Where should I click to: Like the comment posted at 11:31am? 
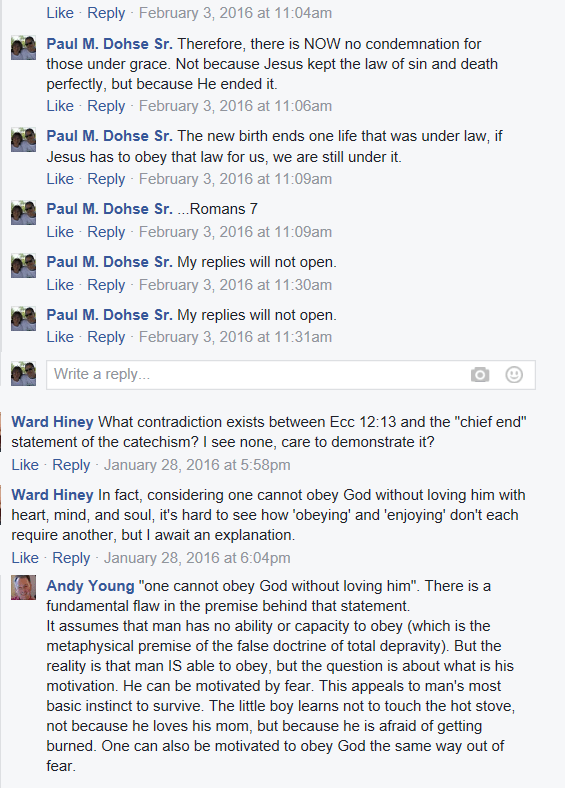[x=60, y=337]
